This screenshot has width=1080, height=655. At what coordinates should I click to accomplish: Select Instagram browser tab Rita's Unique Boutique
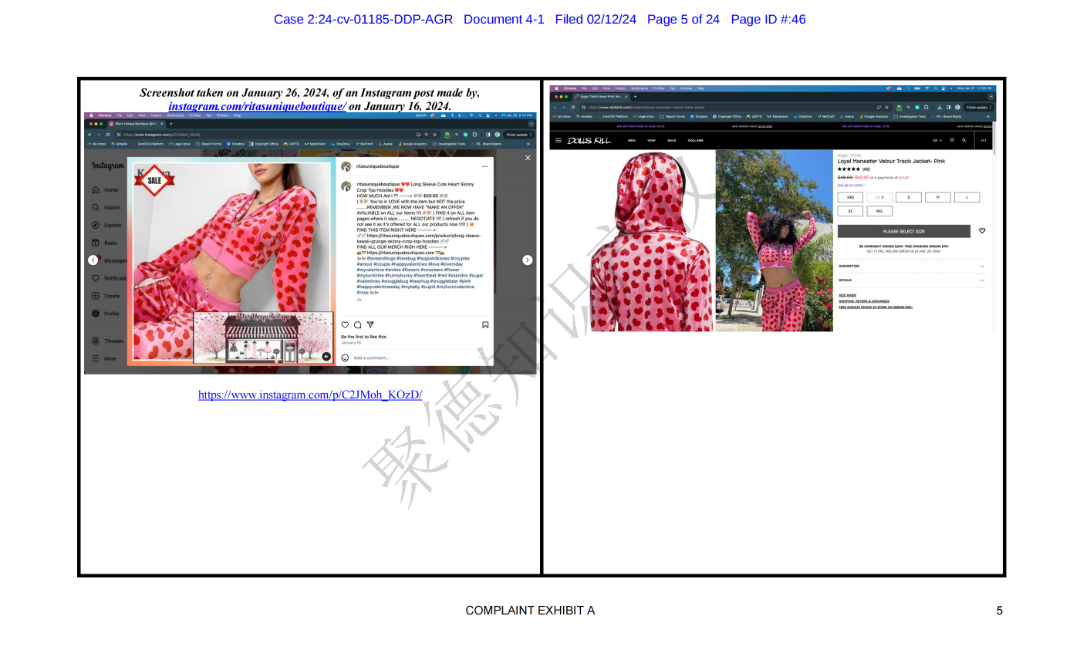[x=136, y=123]
